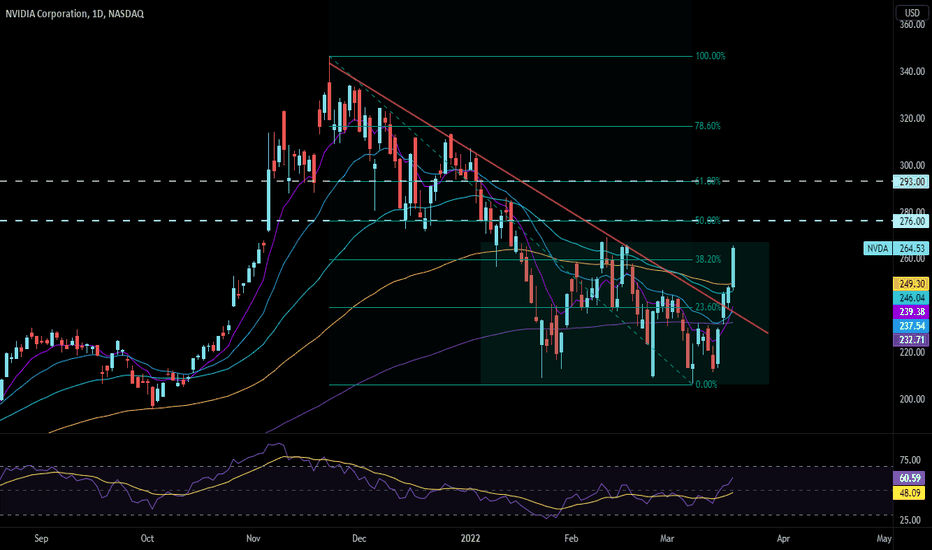Click the 340.00 price scale tick

click(912, 71)
